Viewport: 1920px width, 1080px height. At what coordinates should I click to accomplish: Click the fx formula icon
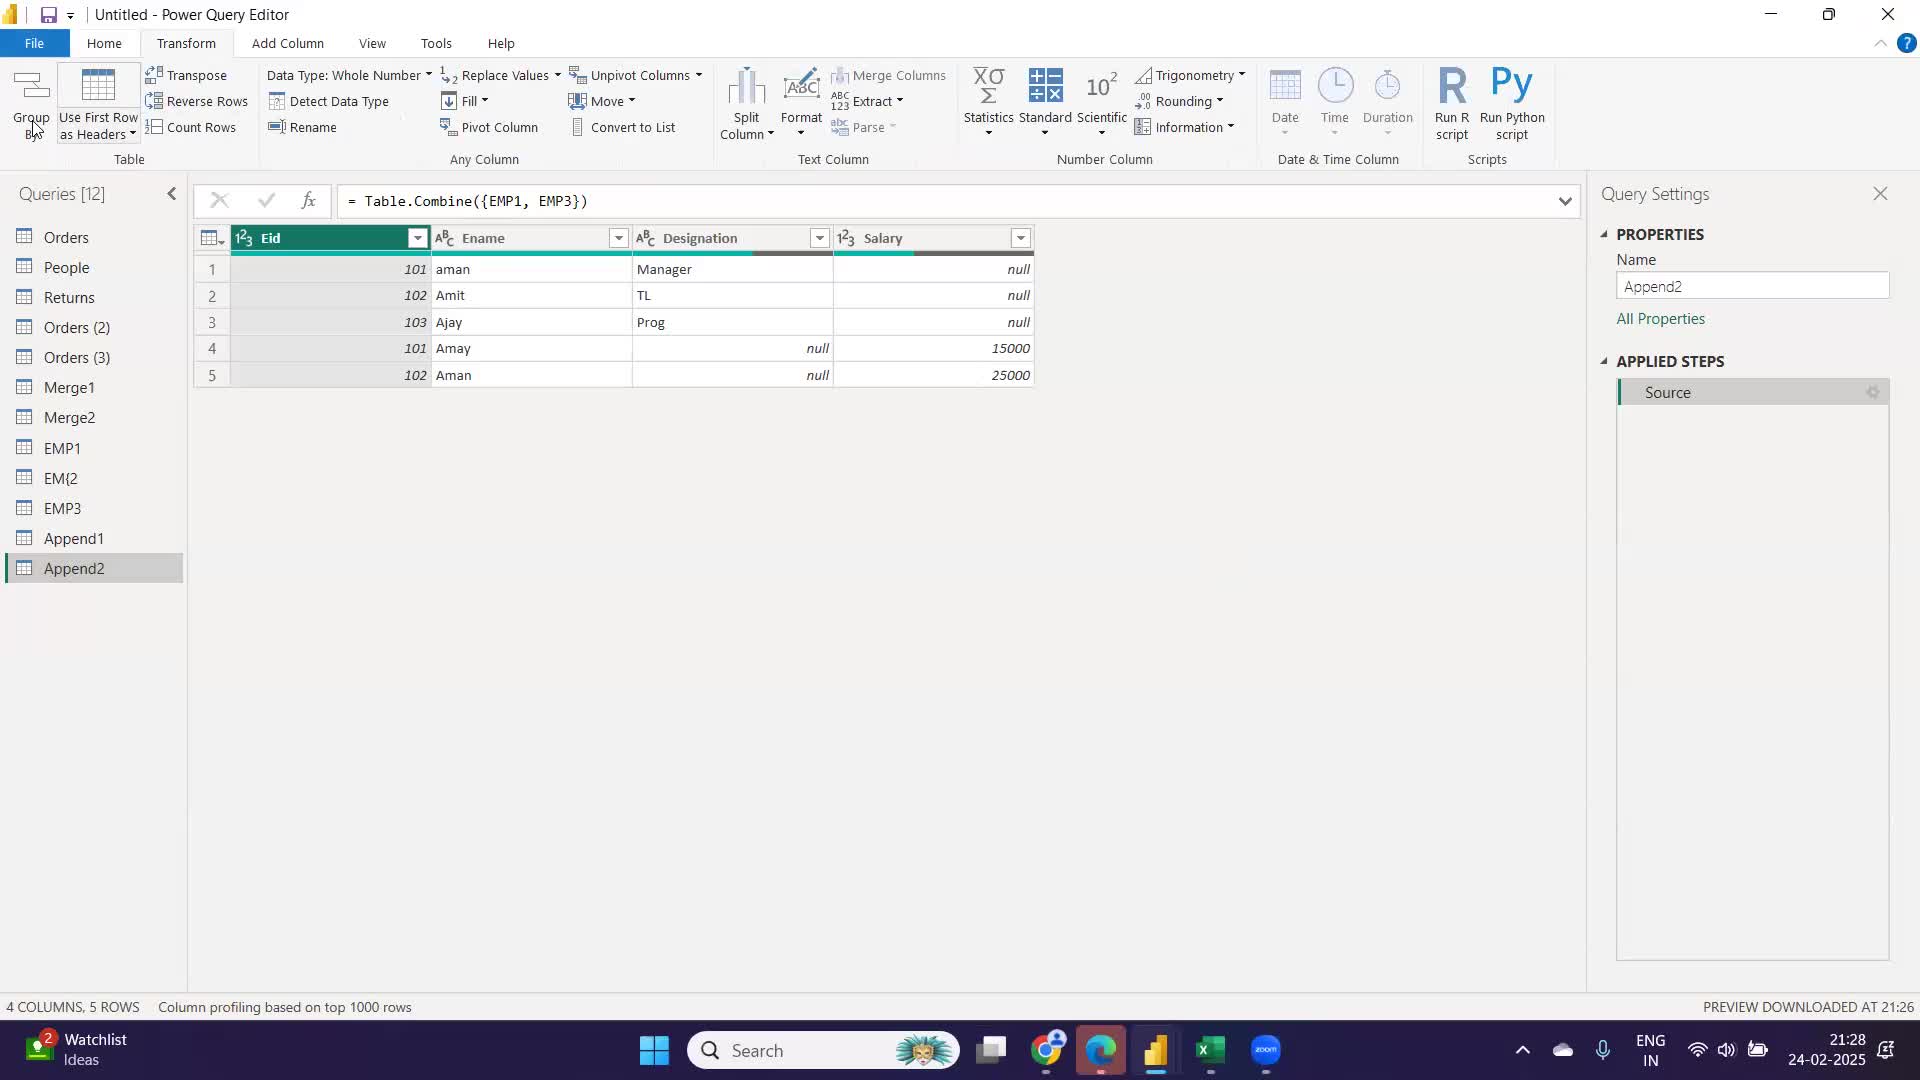309,201
